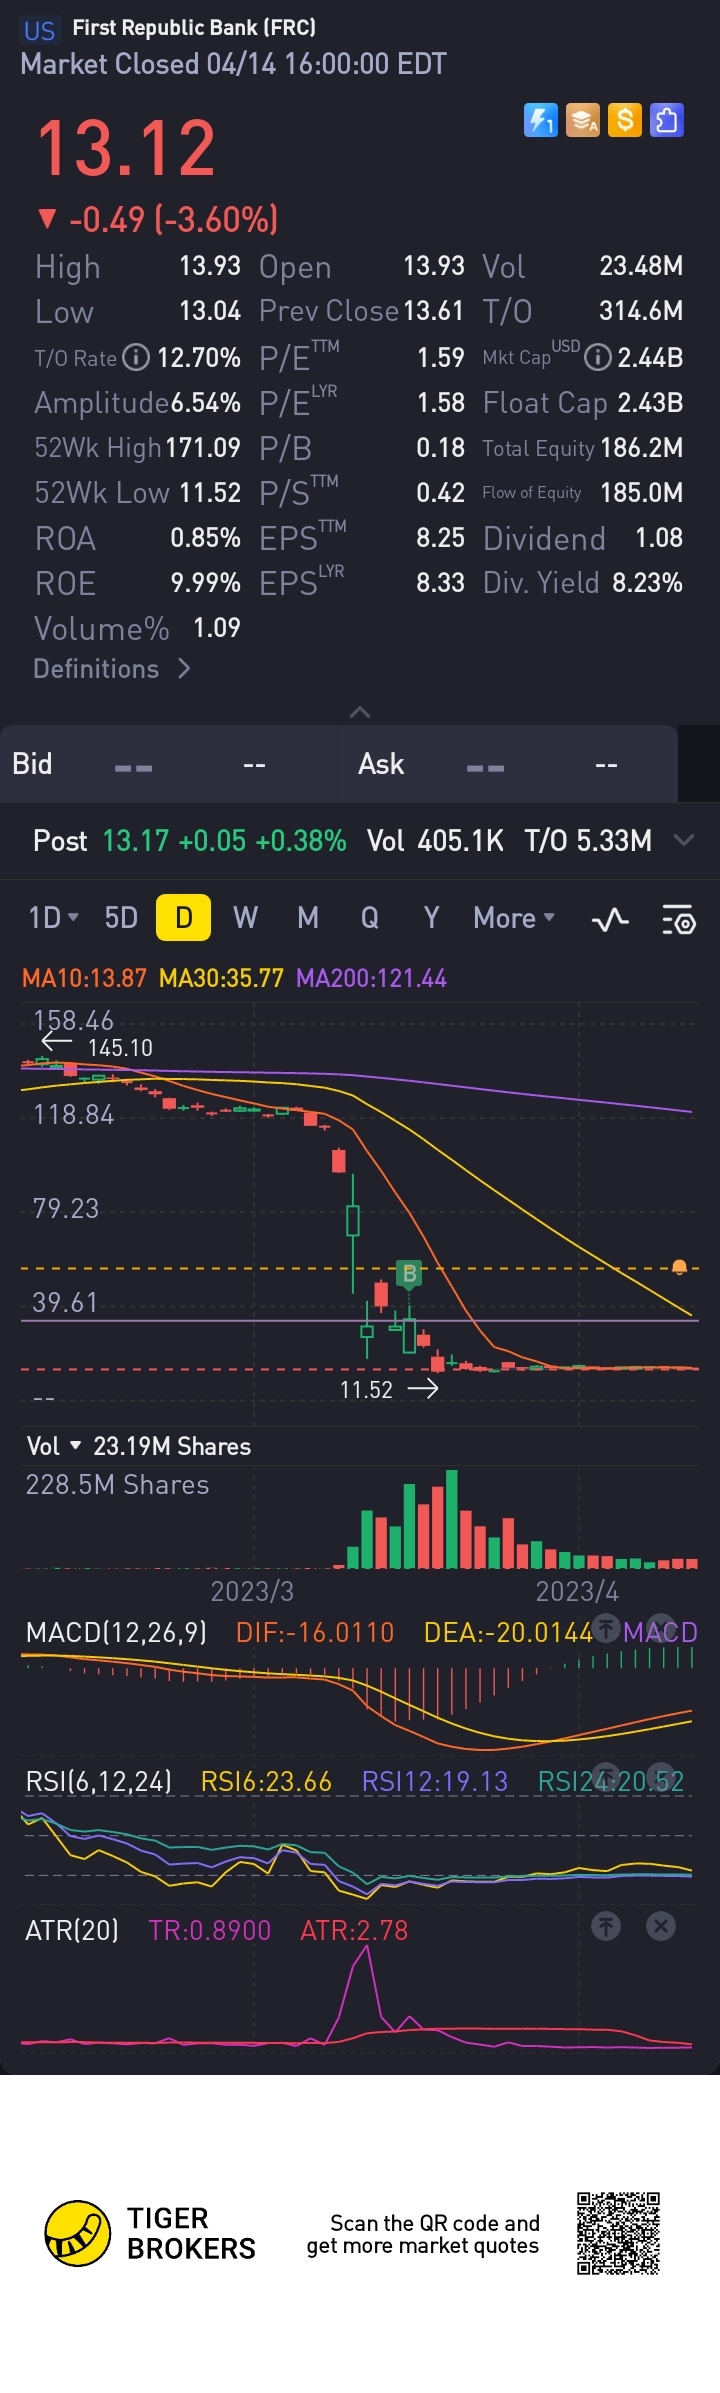Tap the blue lightning bolt badge icon

[541, 121]
